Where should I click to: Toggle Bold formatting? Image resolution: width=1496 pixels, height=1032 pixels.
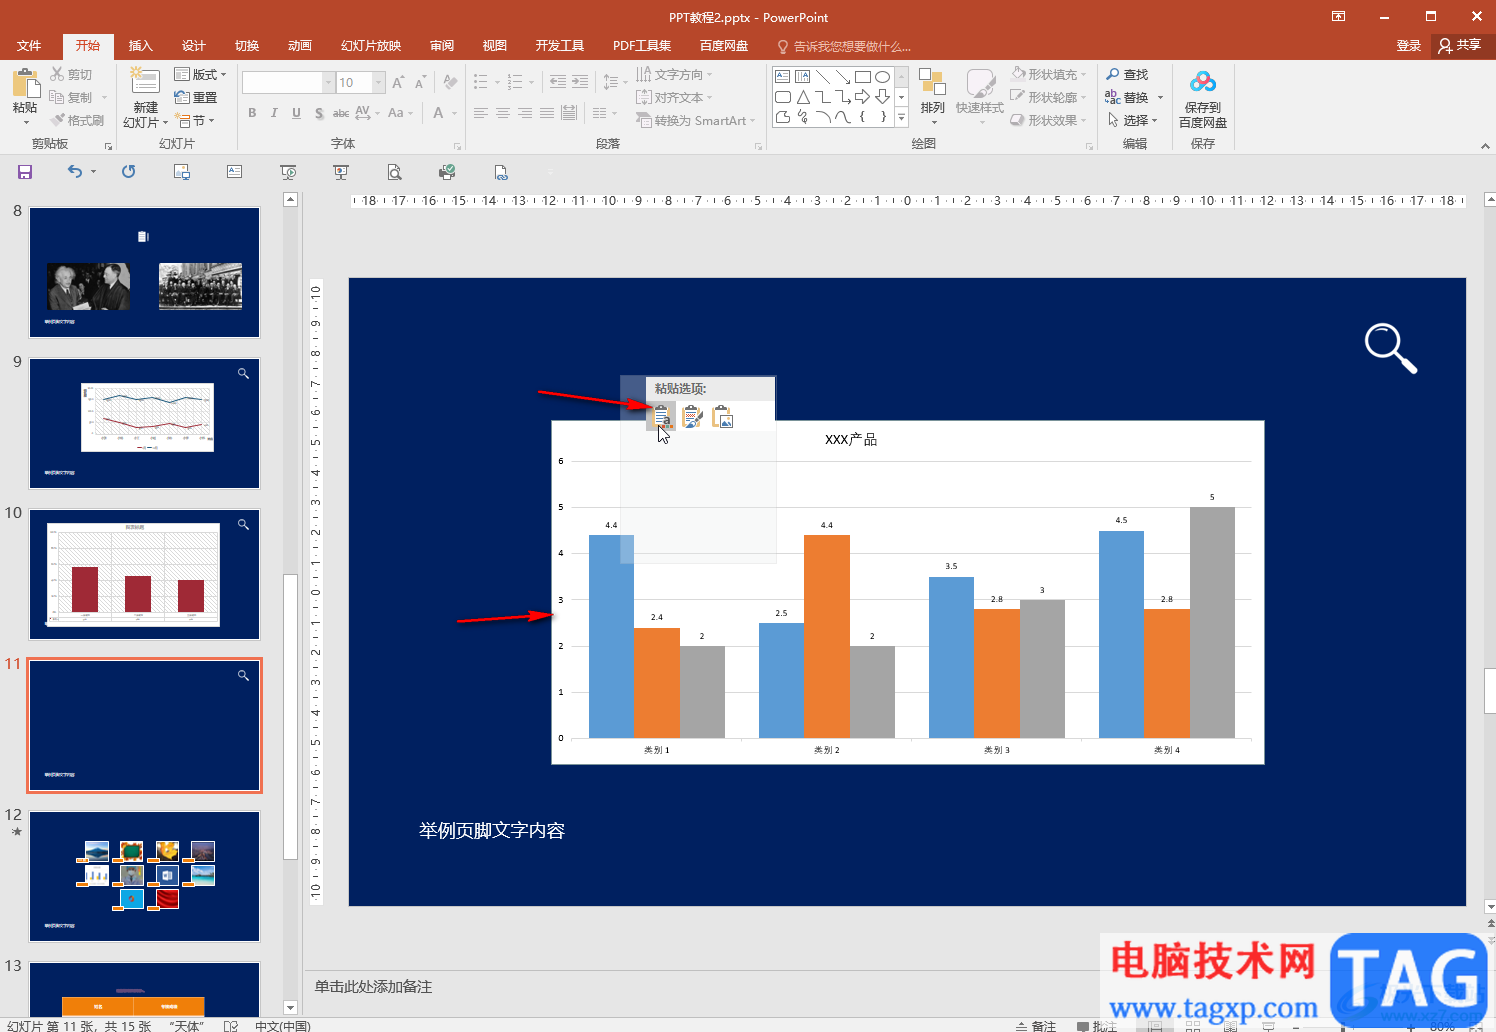[x=252, y=113]
